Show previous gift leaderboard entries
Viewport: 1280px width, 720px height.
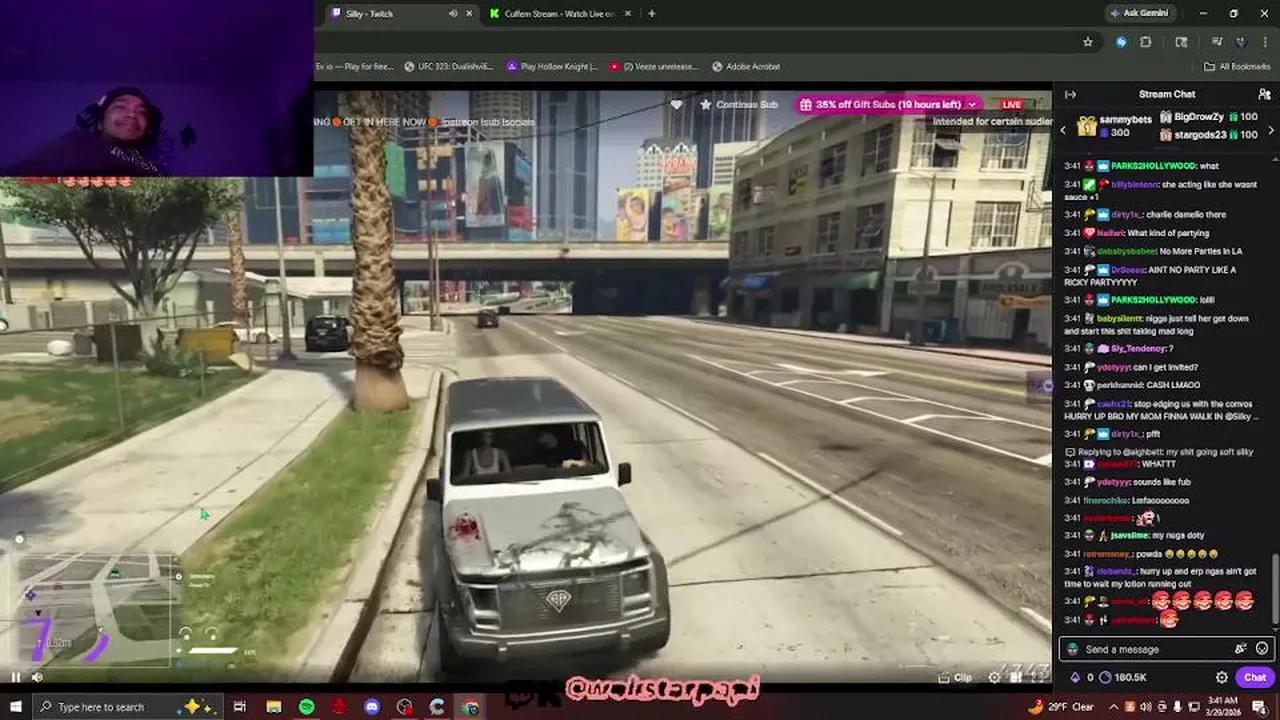[x=1063, y=131]
